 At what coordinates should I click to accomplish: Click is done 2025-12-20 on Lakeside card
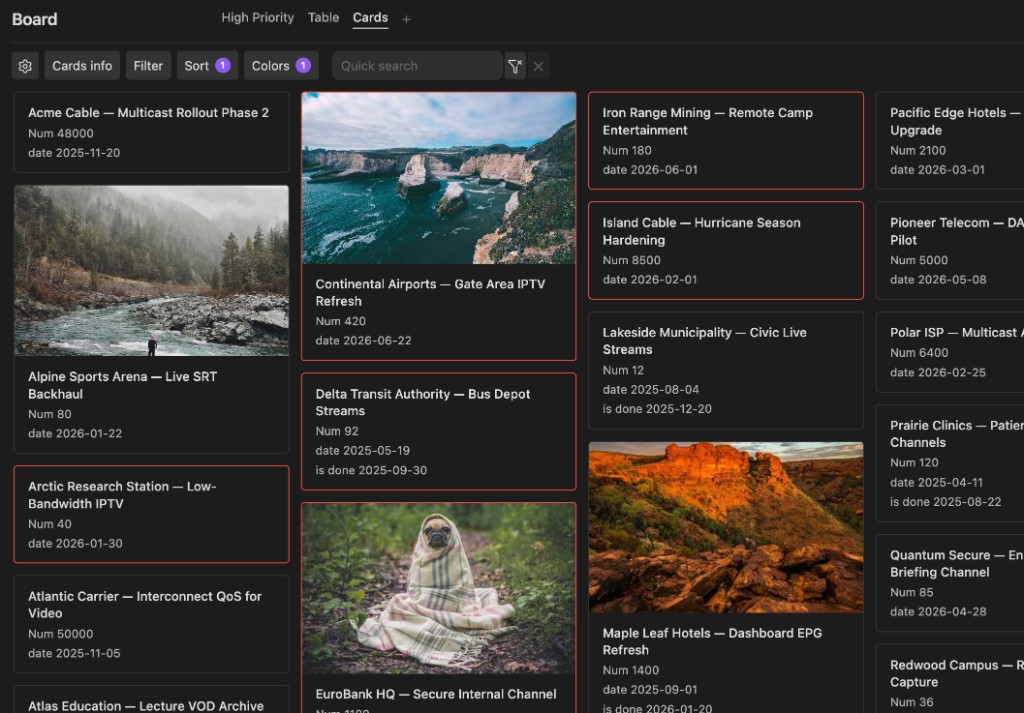pos(657,409)
